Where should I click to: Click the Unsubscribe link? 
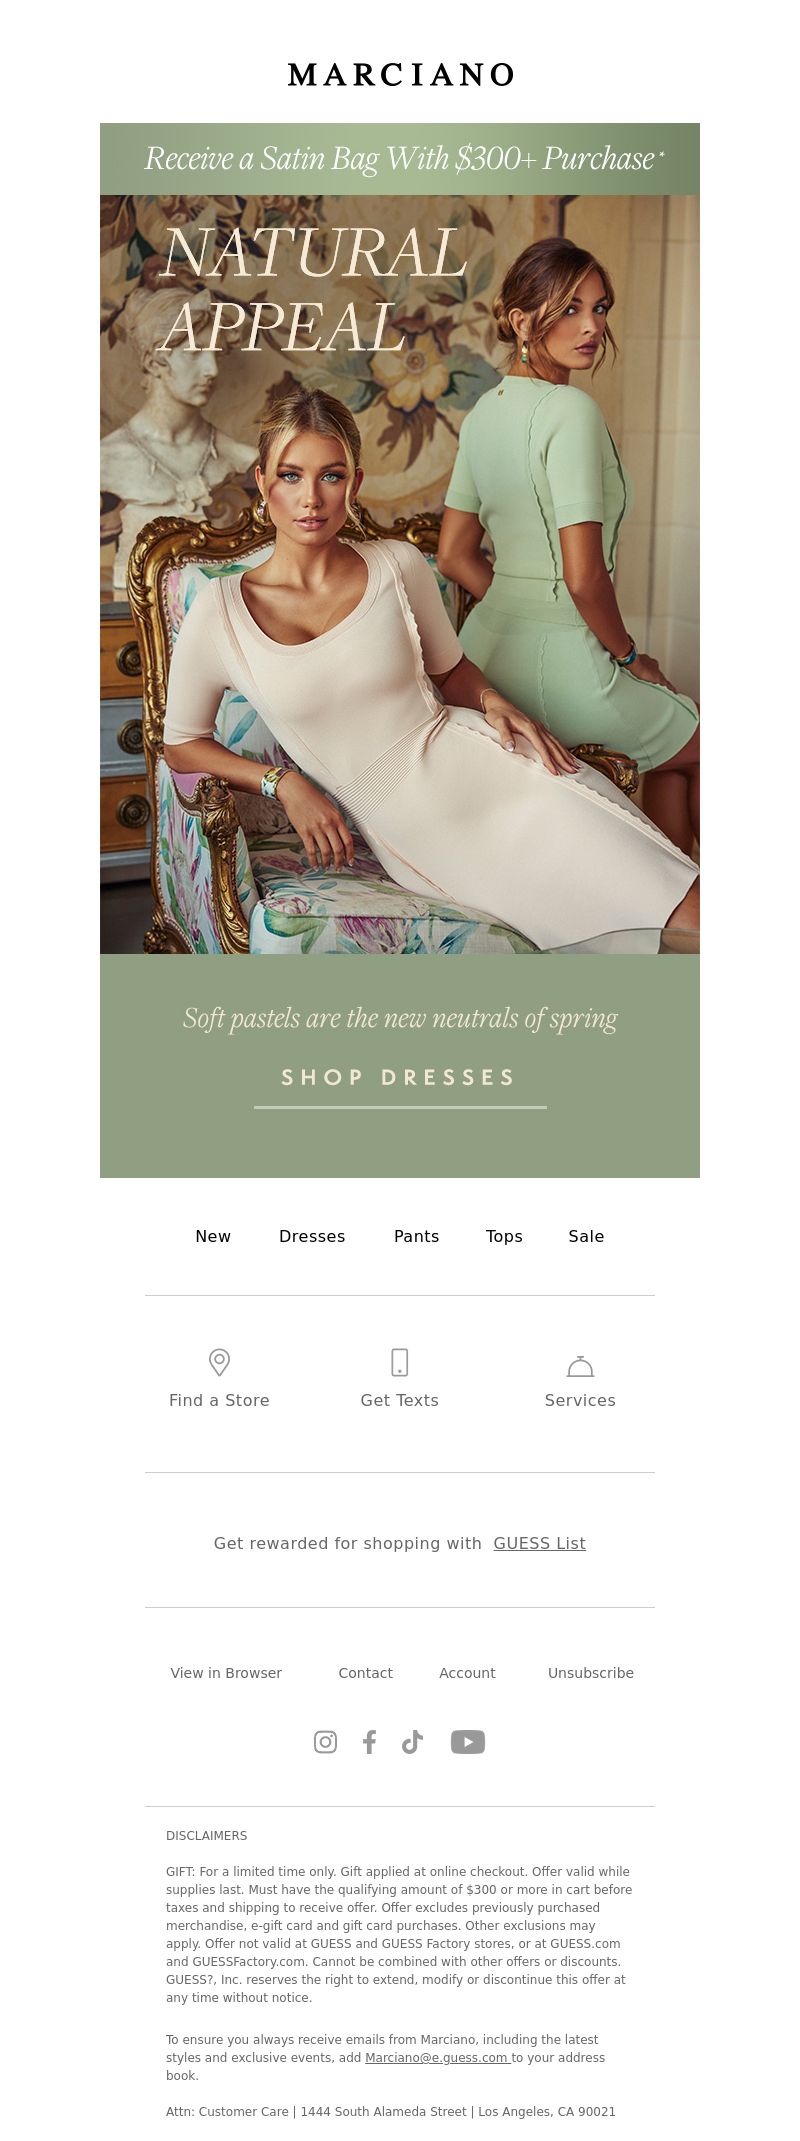click(591, 1673)
